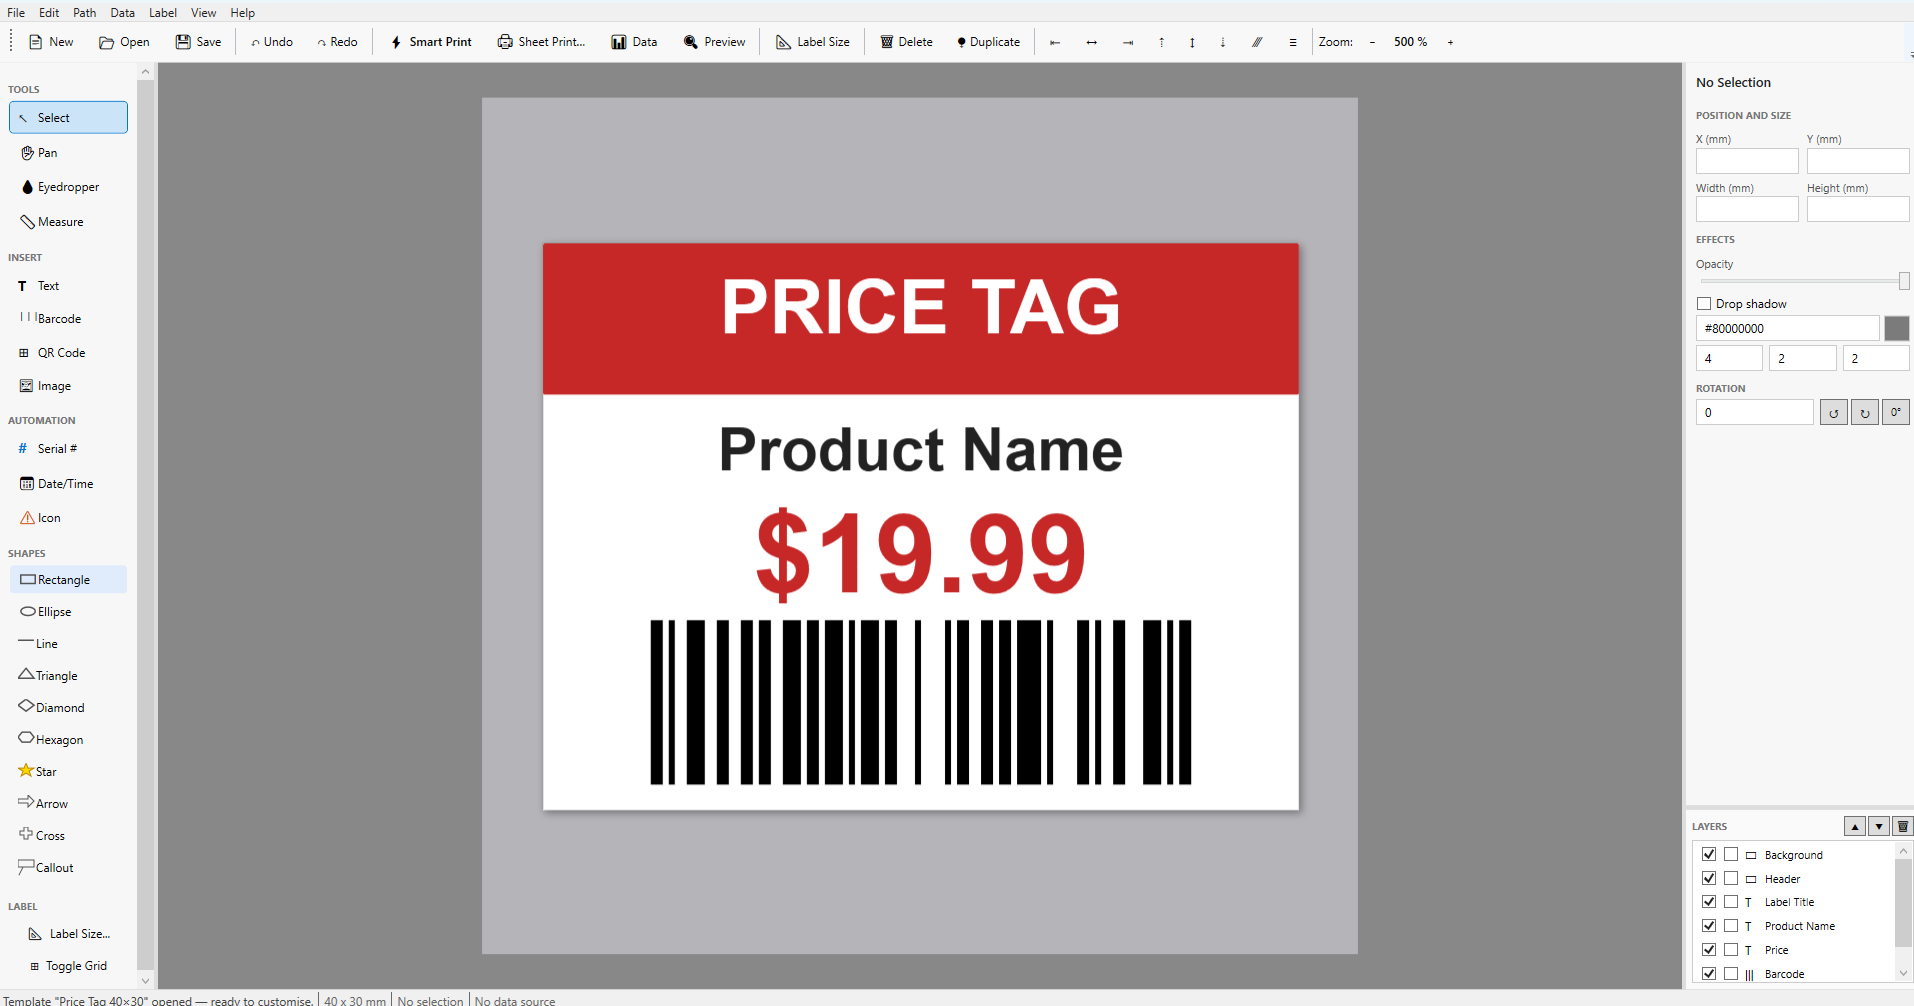
Task: Zoom out with the minus button
Action: (1372, 42)
